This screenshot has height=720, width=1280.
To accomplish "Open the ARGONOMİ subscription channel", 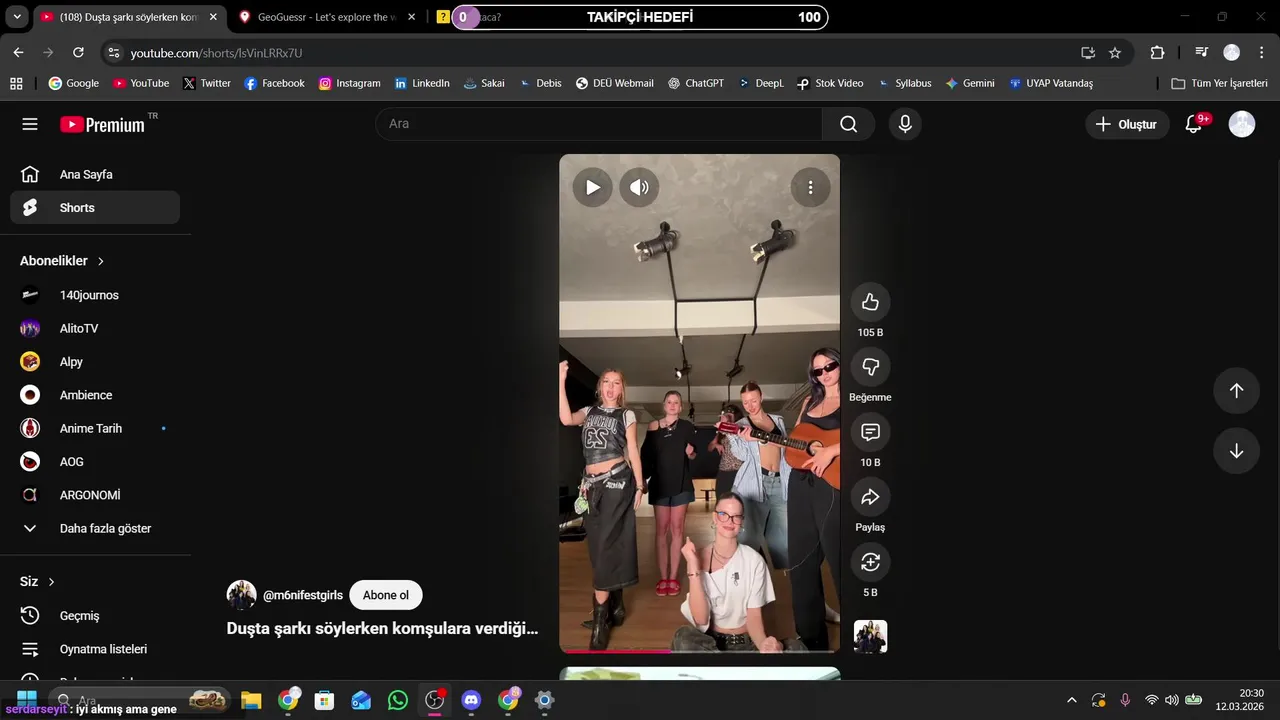I will point(95,495).
